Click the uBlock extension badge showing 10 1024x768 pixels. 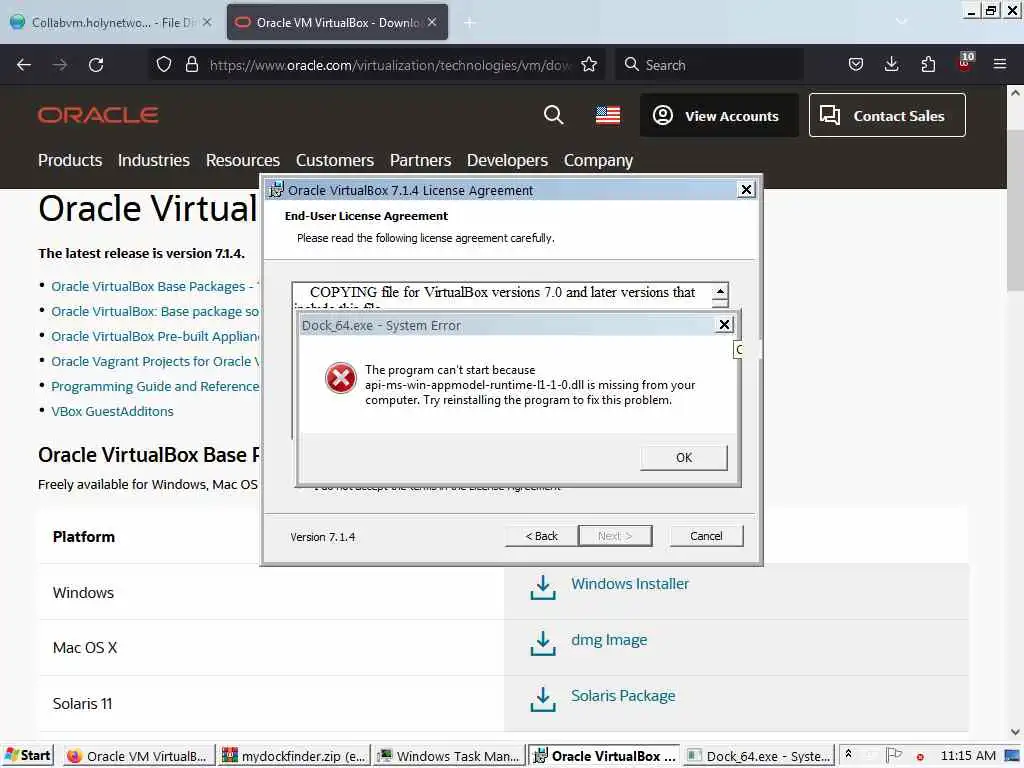pos(965,63)
